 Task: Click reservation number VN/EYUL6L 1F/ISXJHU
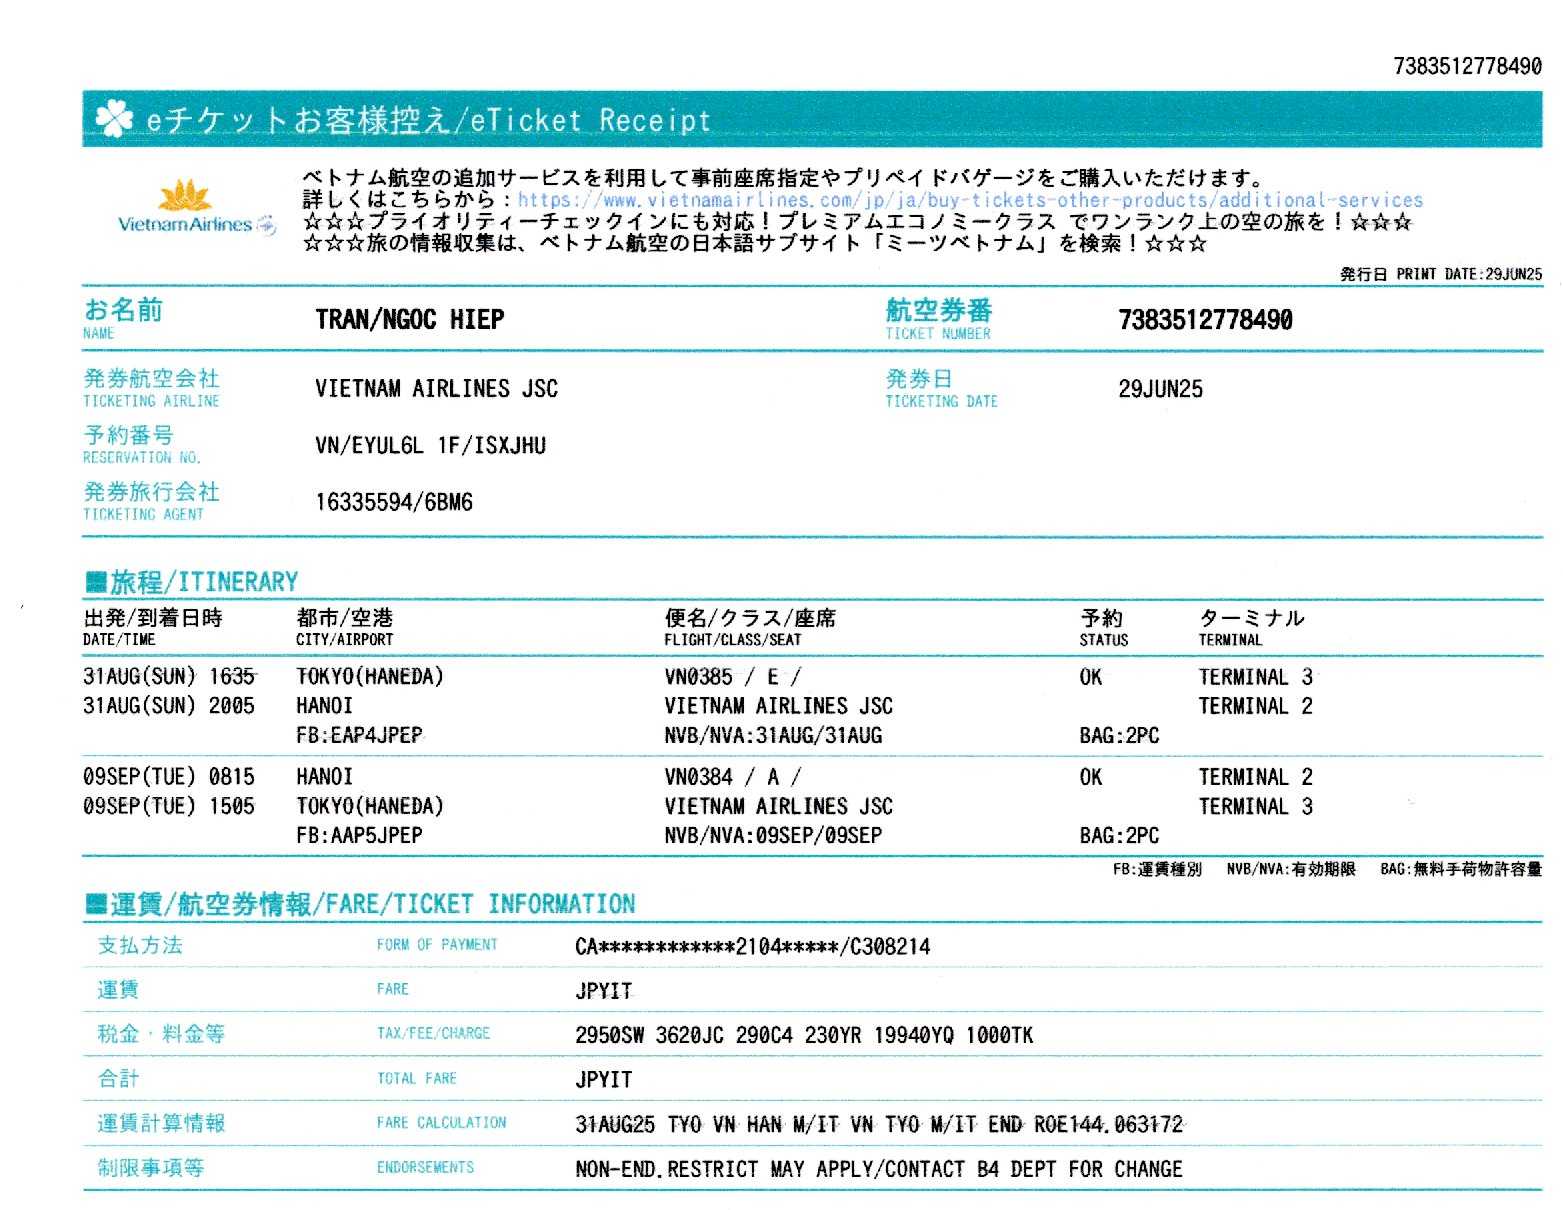(x=430, y=446)
